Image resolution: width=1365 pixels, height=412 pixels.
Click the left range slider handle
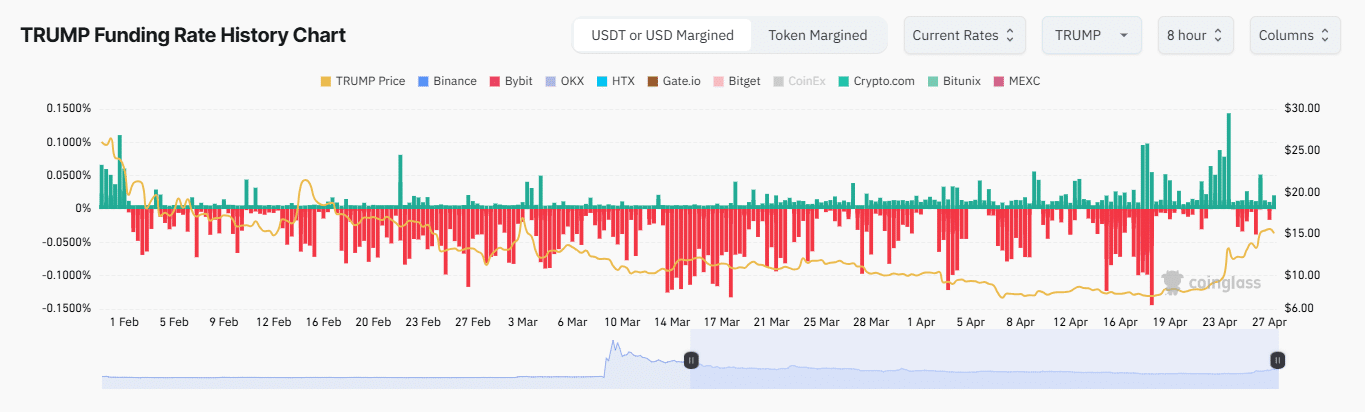coord(689,360)
